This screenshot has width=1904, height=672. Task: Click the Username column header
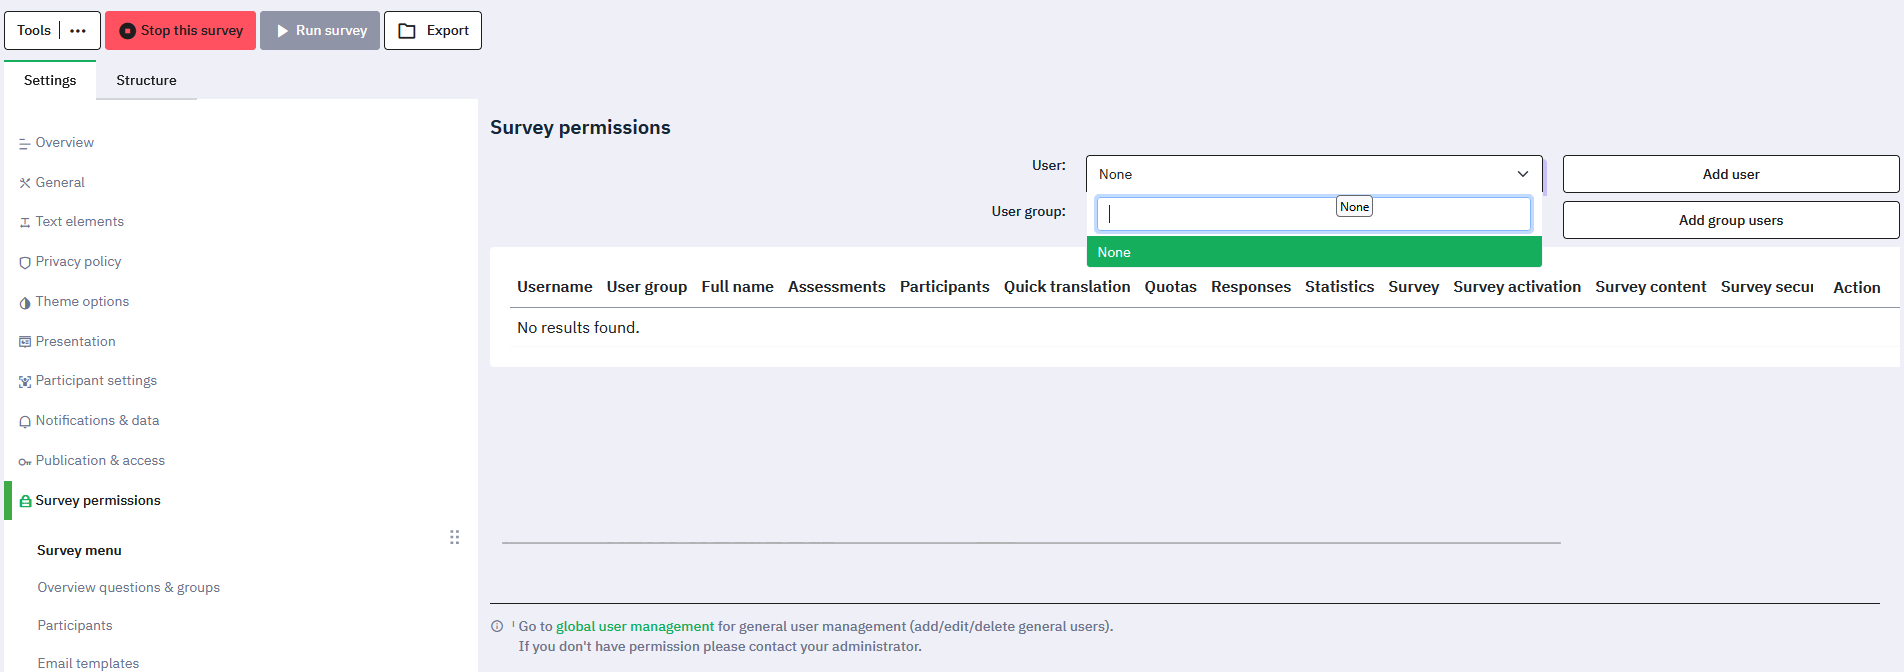(555, 287)
